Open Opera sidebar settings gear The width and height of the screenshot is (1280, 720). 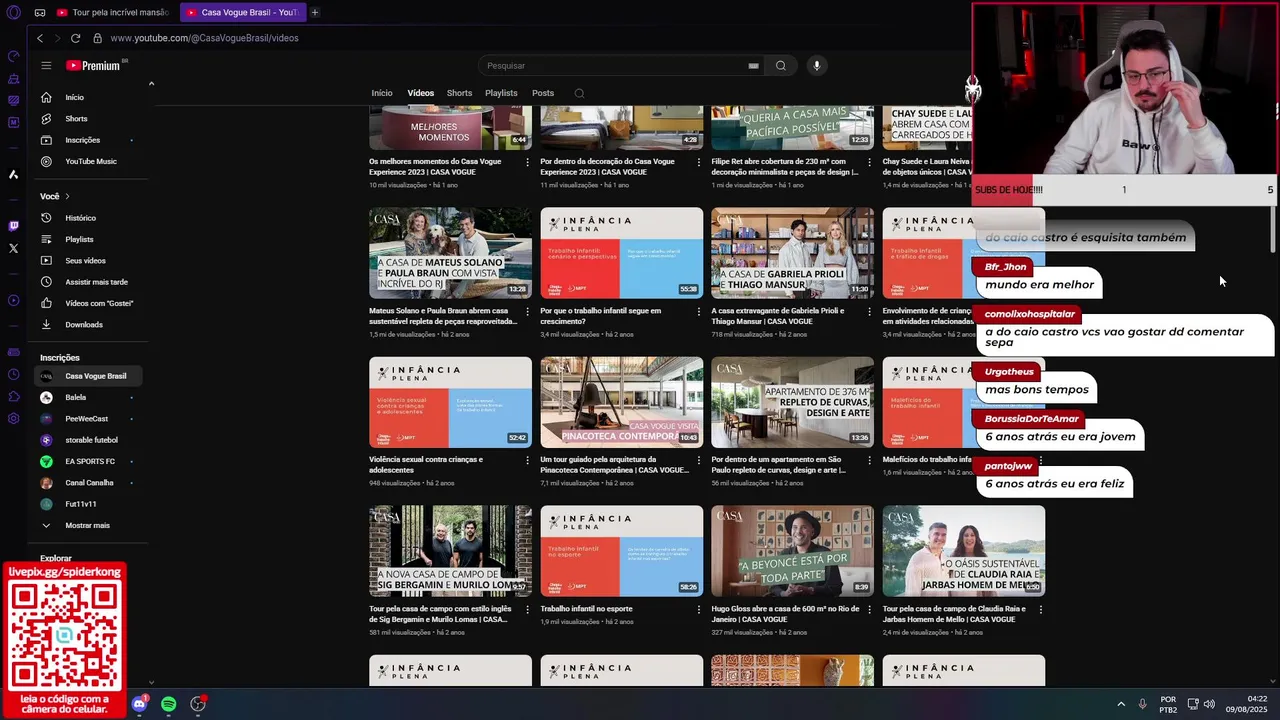pyautogui.click(x=13, y=418)
